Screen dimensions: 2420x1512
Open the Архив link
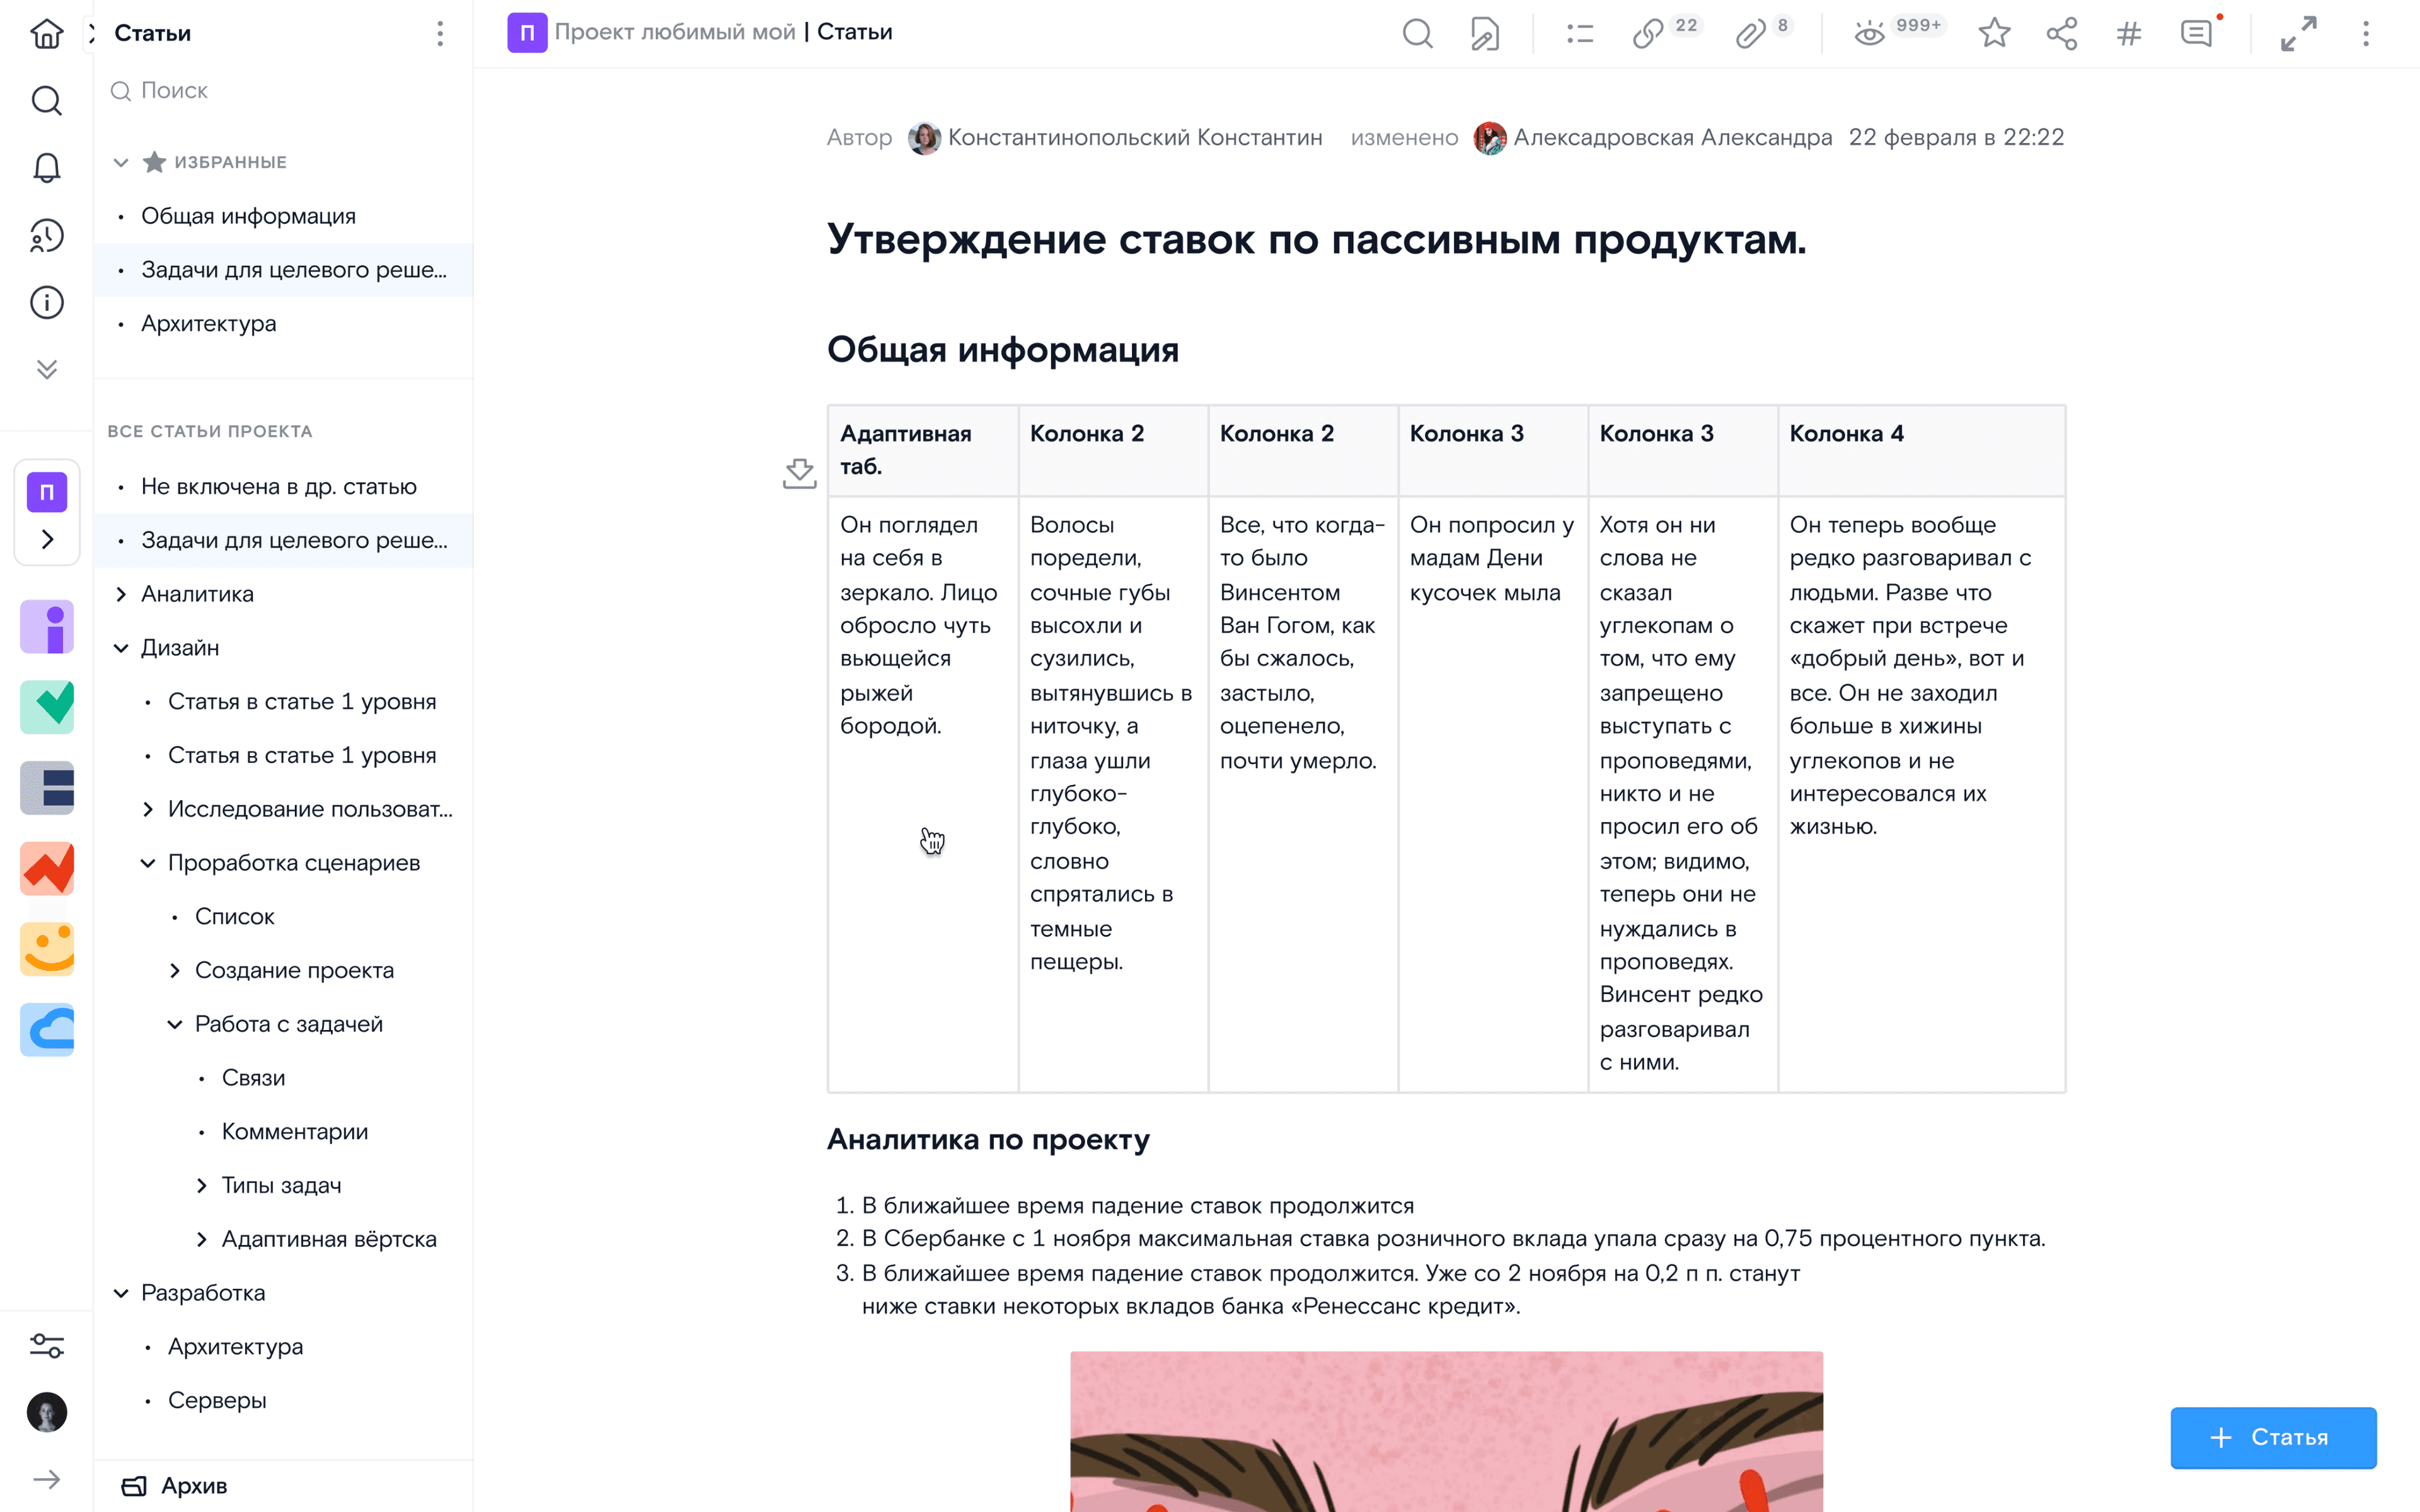pos(175,1486)
